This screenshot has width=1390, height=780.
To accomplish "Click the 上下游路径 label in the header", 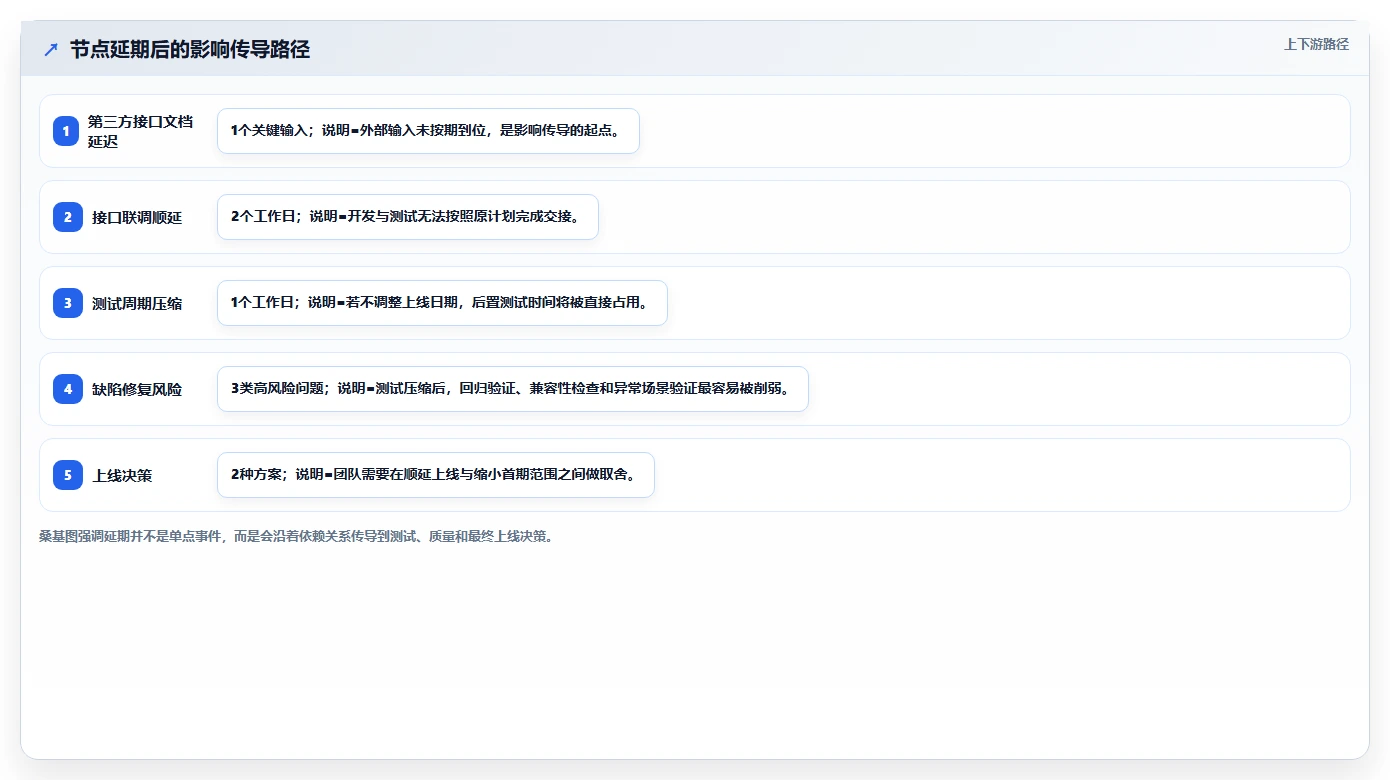I will coord(1316,44).
